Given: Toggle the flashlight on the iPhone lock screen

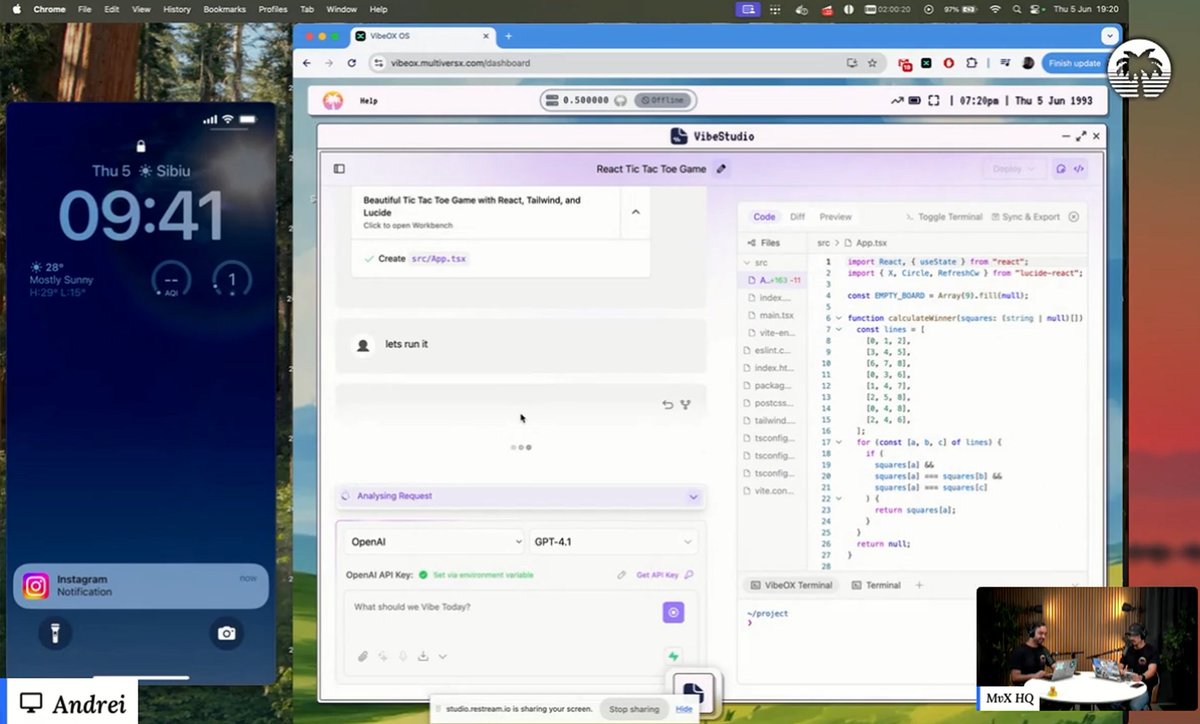Looking at the screenshot, I should point(55,633).
